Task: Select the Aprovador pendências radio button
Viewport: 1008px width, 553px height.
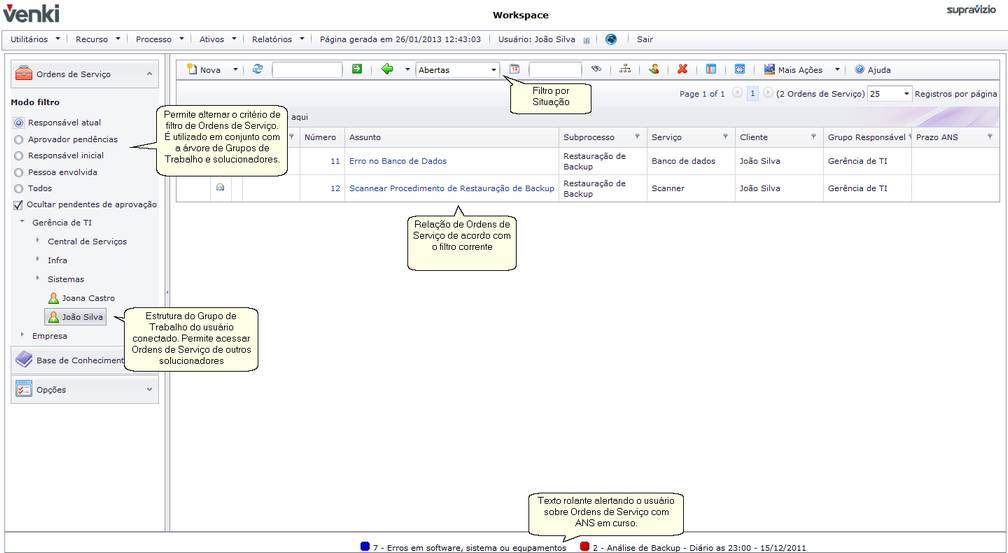Action: (x=19, y=139)
